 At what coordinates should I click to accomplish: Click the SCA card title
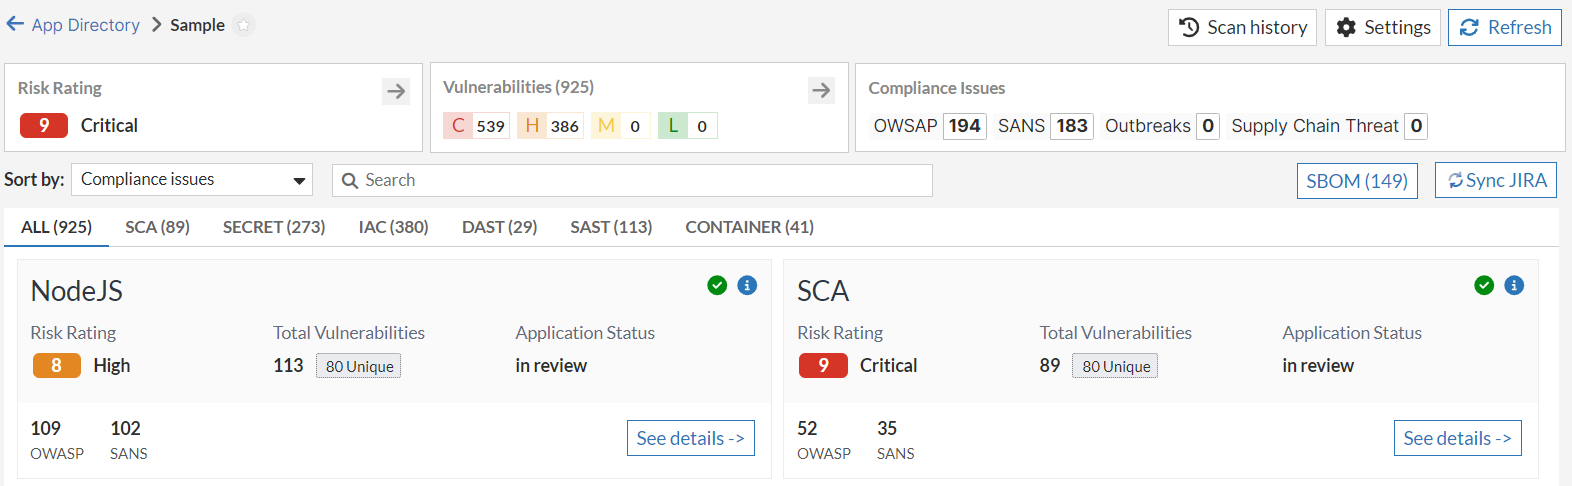coord(823,291)
